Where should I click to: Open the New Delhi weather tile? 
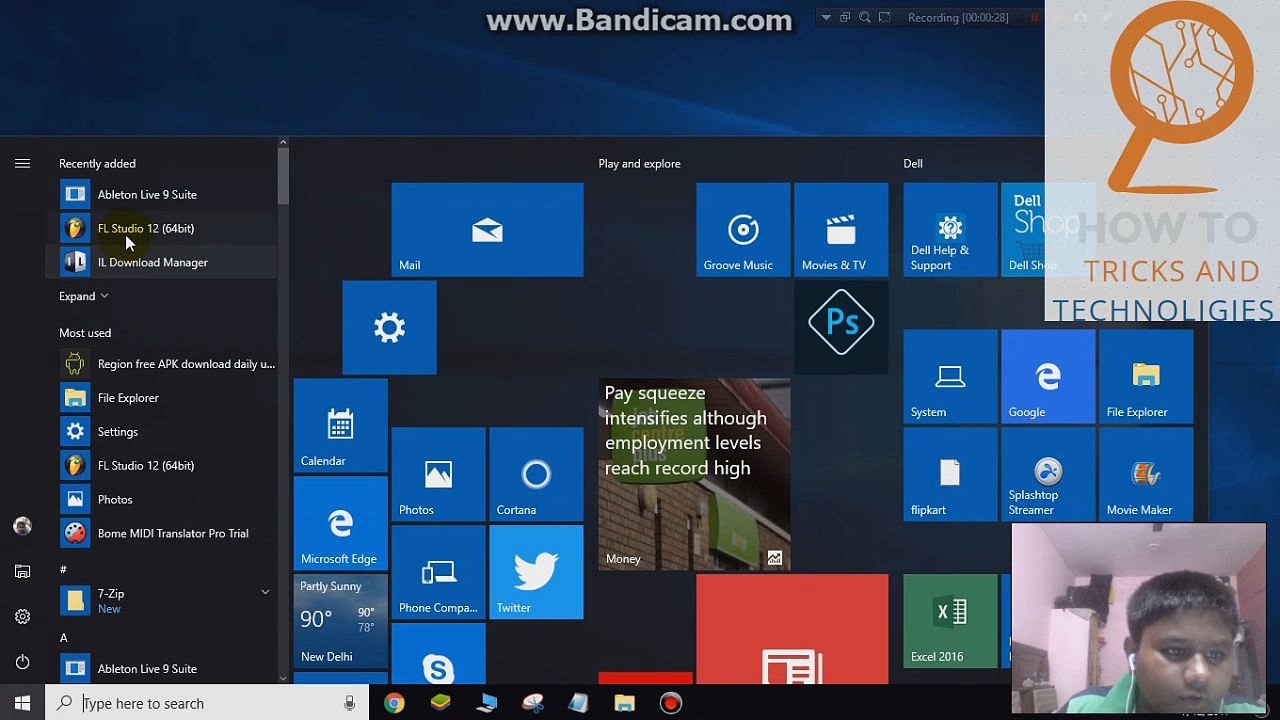(x=340, y=621)
